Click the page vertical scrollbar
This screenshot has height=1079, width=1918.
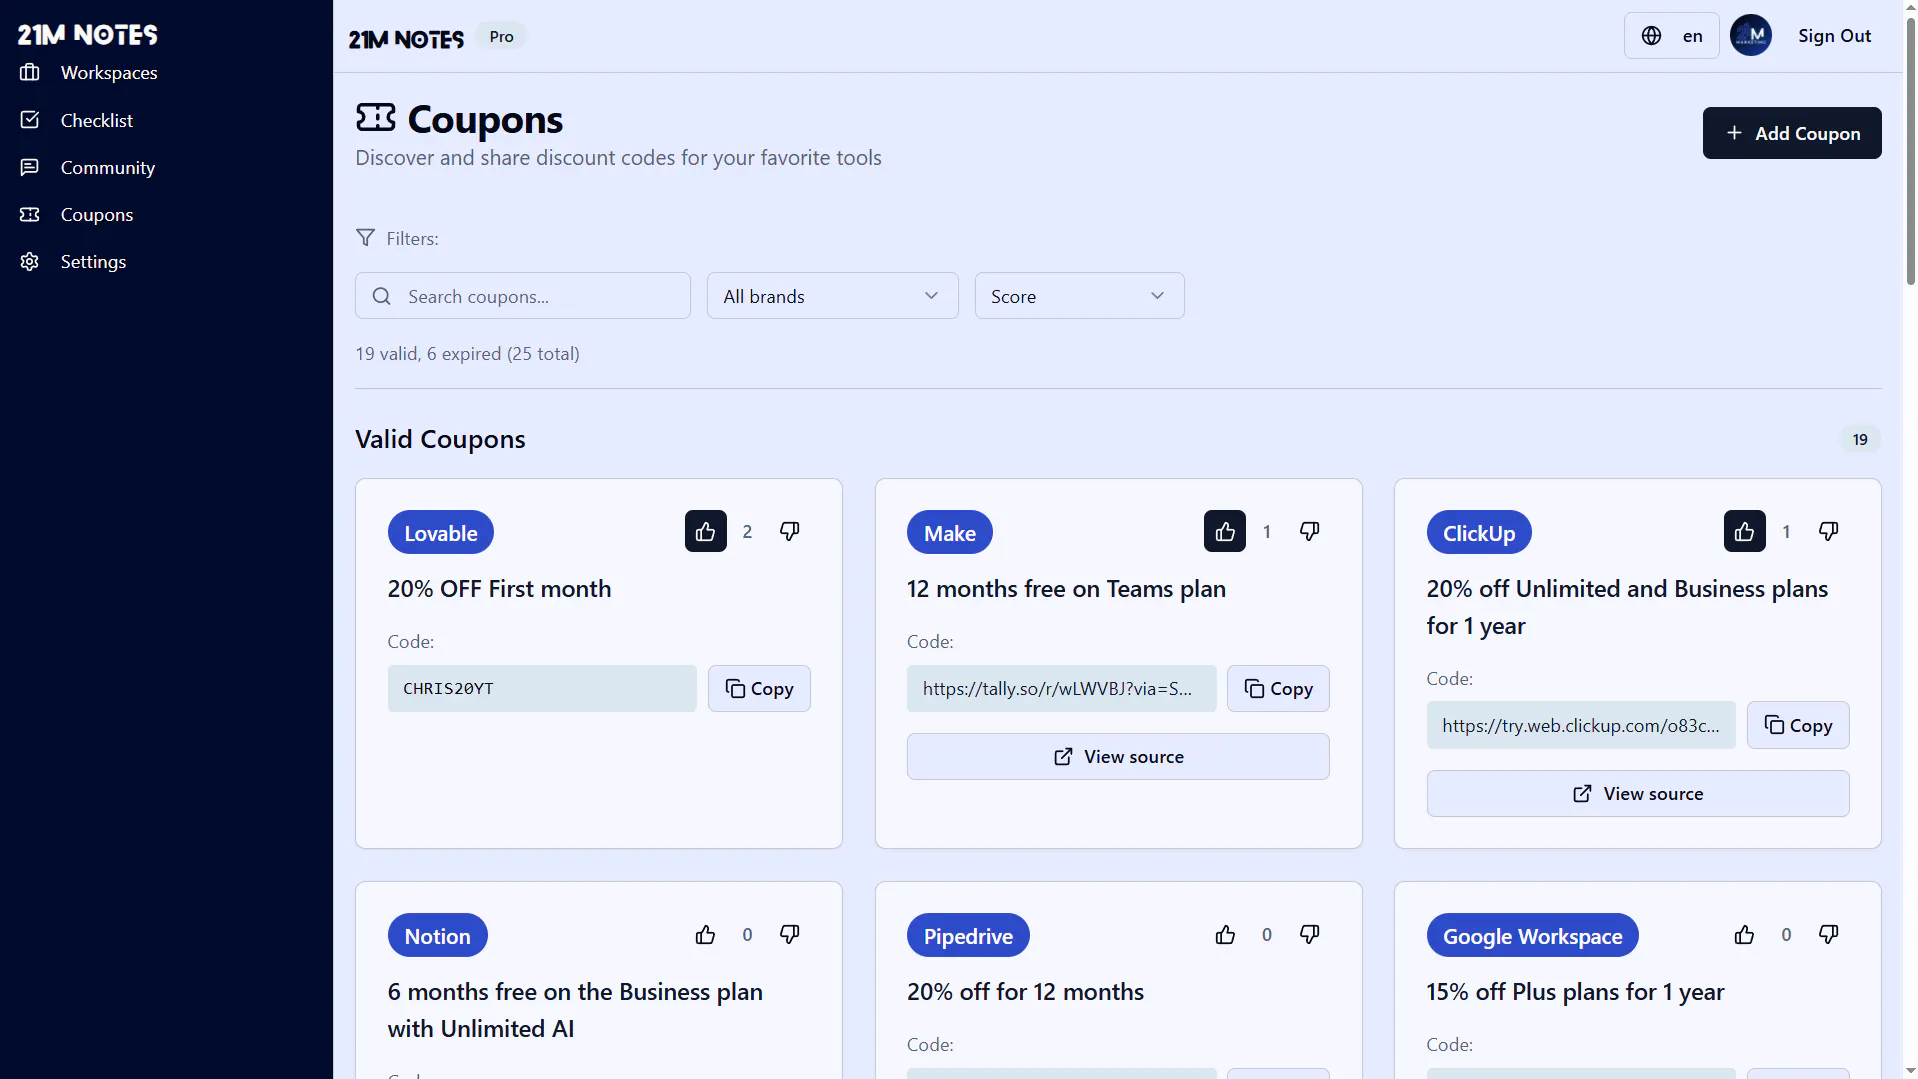click(1910, 150)
